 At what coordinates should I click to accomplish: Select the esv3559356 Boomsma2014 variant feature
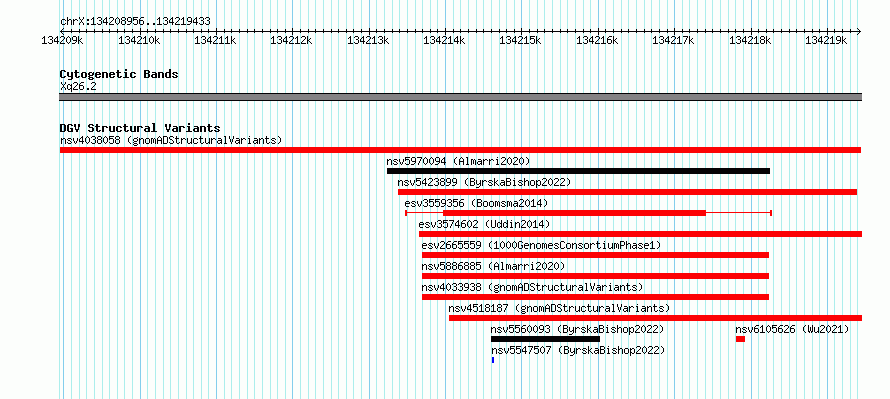[x=588, y=213]
